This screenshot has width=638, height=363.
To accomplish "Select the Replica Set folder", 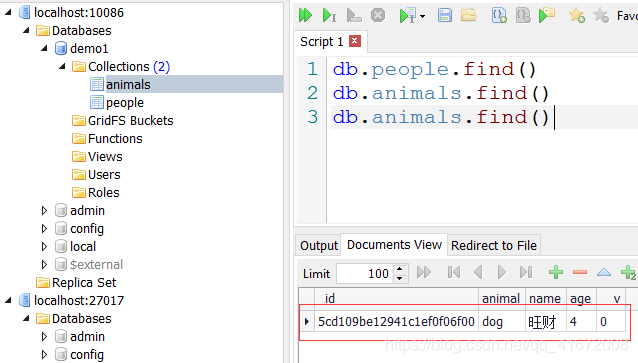I will click(84, 282).
